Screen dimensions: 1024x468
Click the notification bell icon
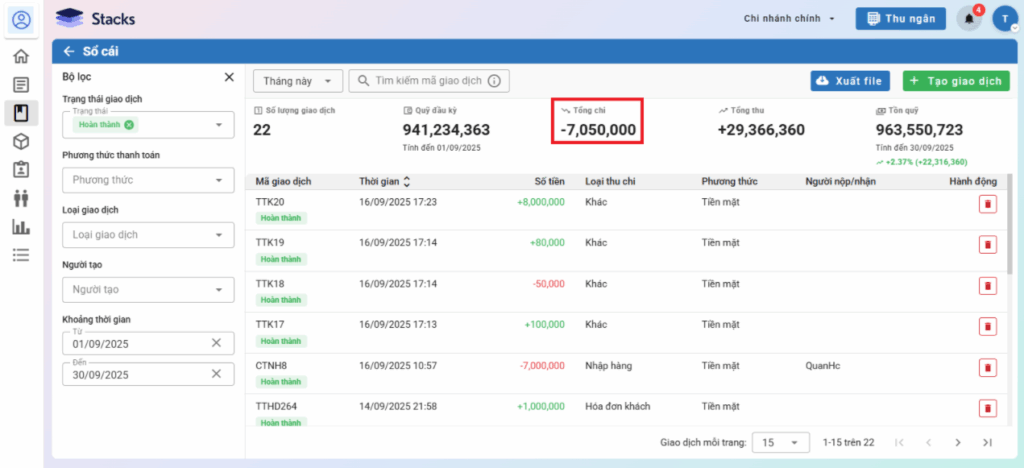tap(969, 19)
